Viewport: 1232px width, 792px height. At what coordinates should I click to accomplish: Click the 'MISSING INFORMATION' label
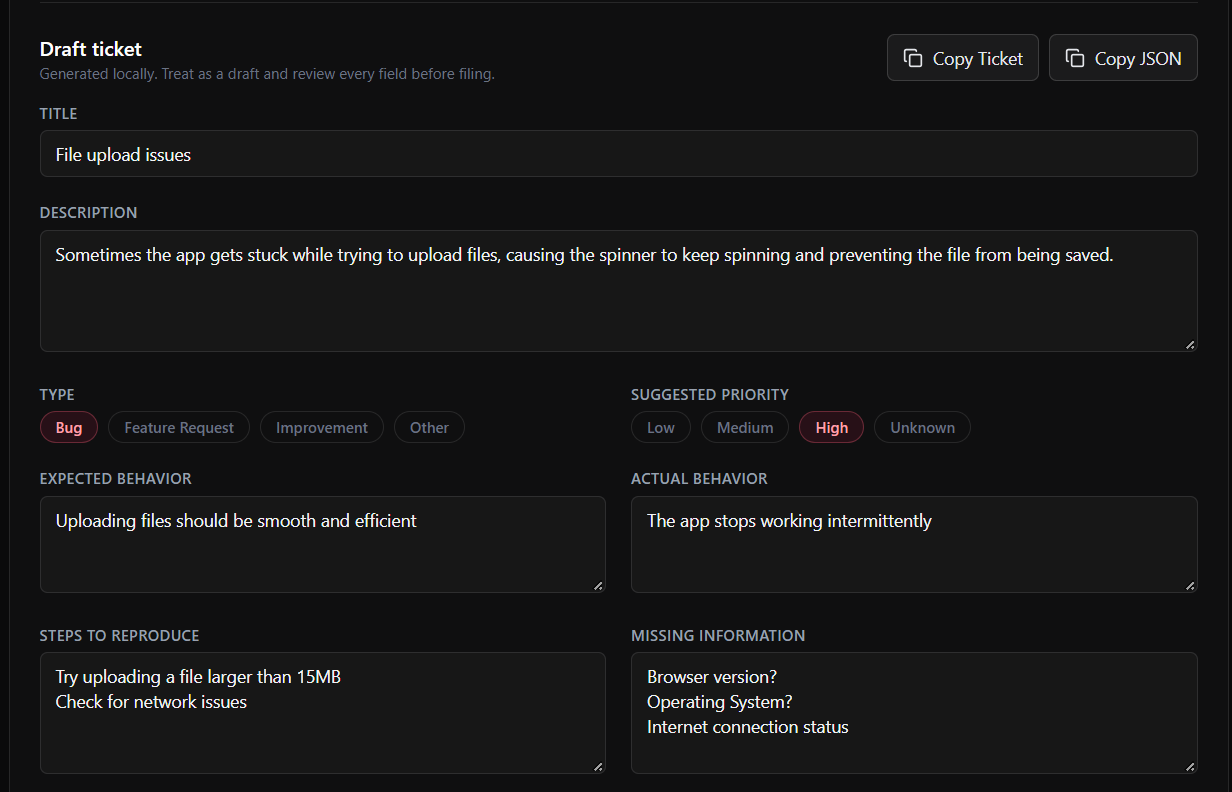tap(718, 635)
